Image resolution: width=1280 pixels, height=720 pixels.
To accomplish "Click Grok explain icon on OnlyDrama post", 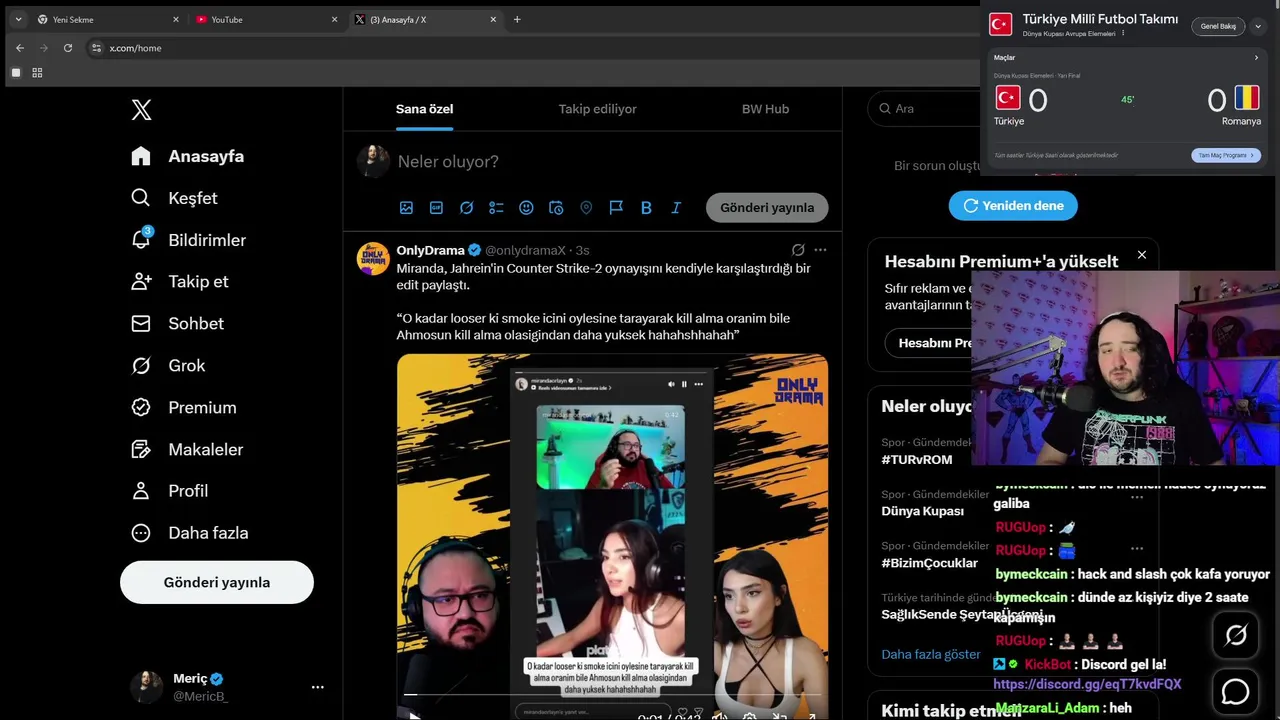I will tap(798, 250).
